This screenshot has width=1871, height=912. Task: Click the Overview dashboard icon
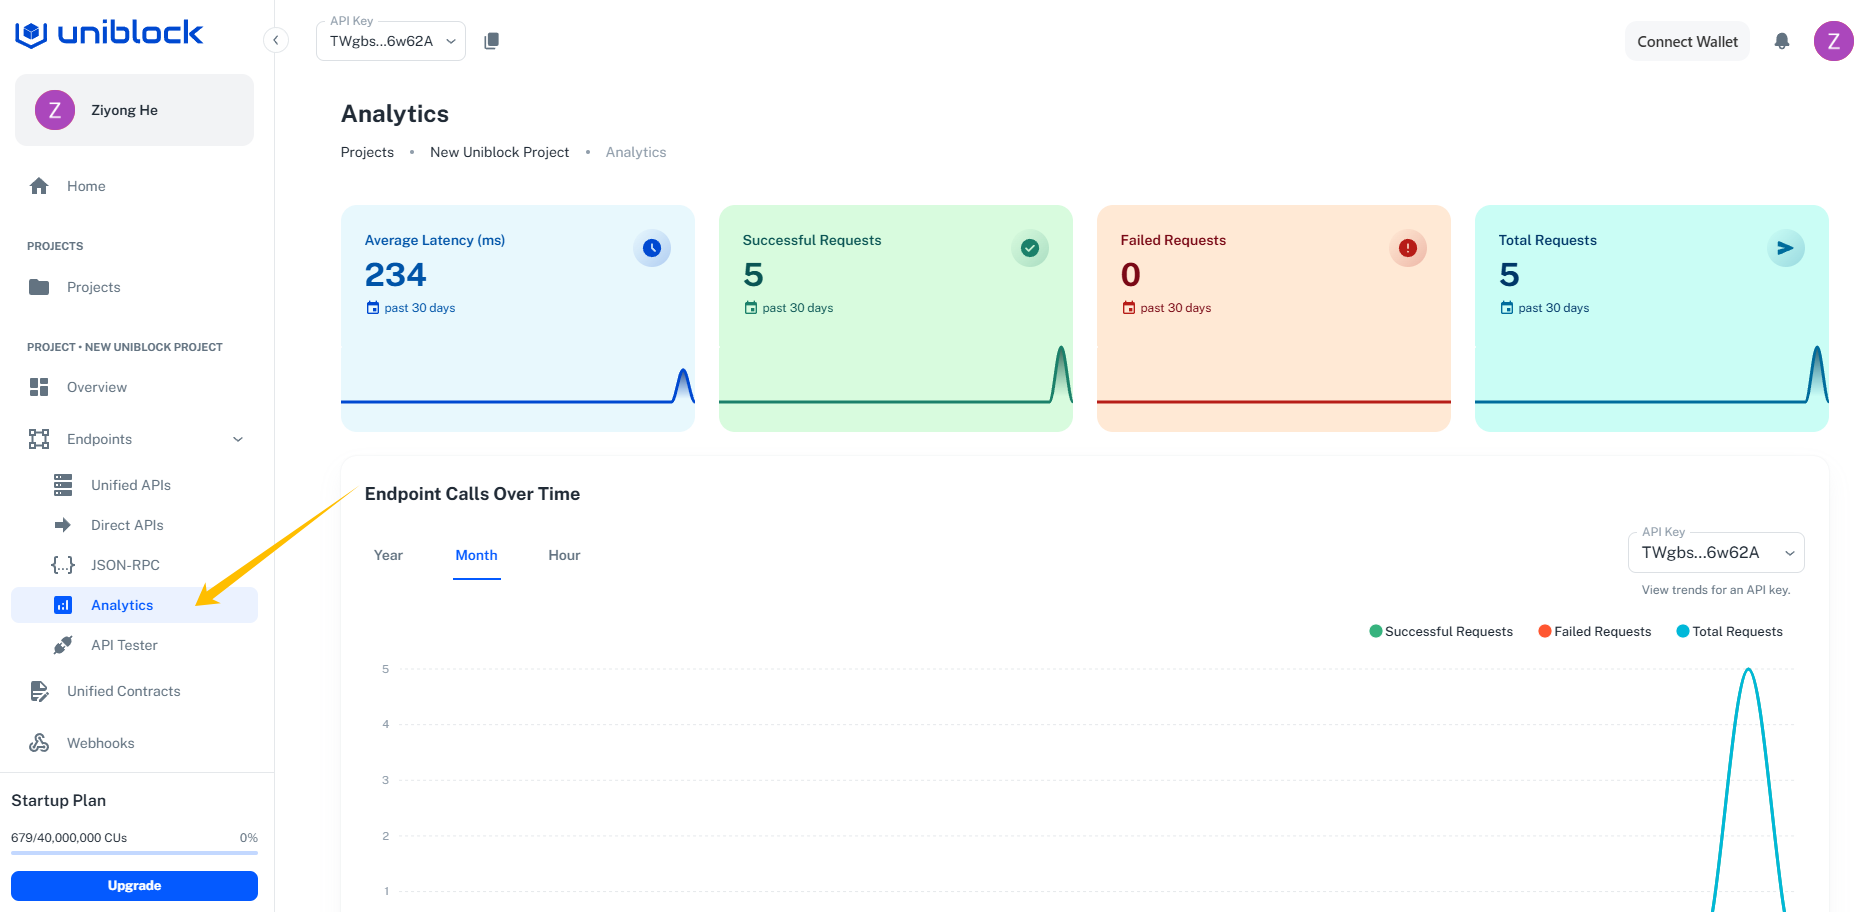[39, 387]
